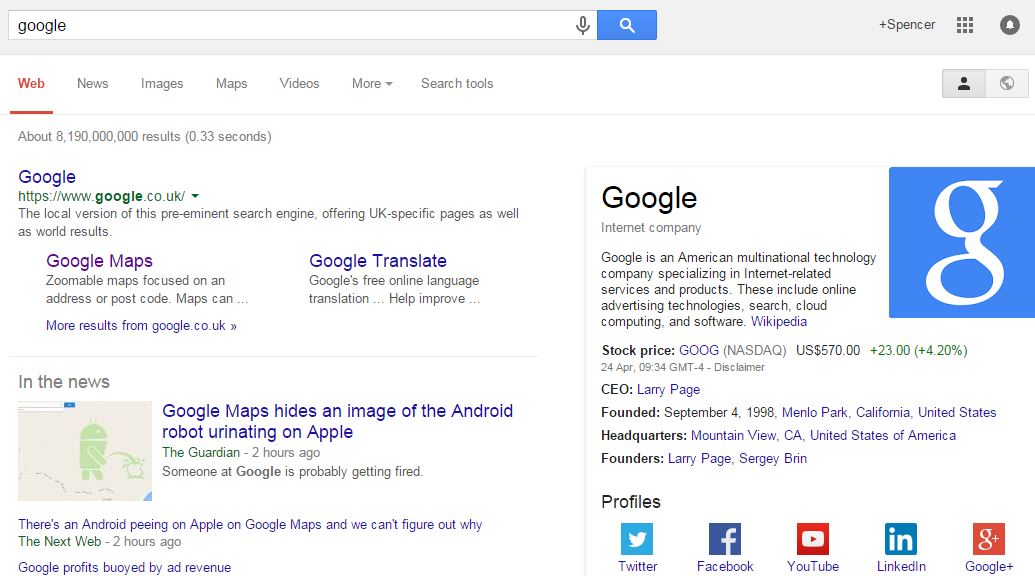The image size is (1035, 576).
Task: Switch to global results with globe toggle
Action: (1007, 84)
